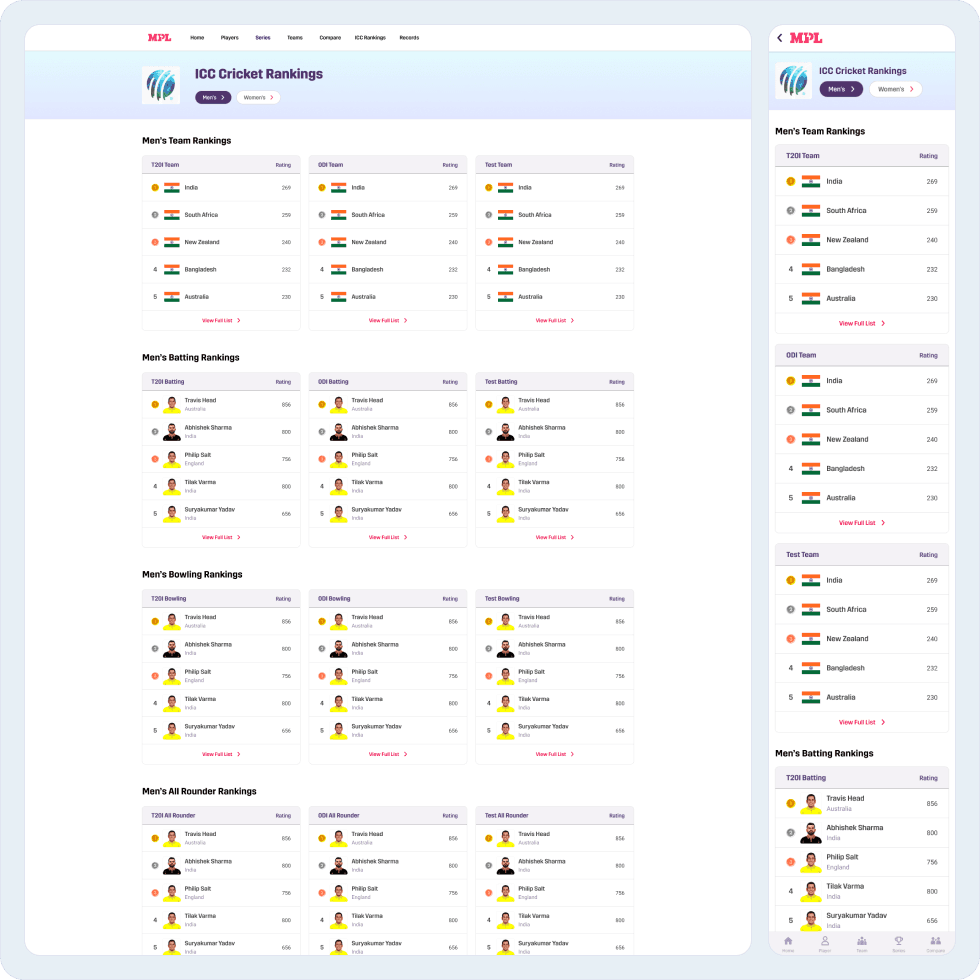Click gold rank medal in desktop T20I Team table
The image size is (980, 980).
tap(155, 188)
